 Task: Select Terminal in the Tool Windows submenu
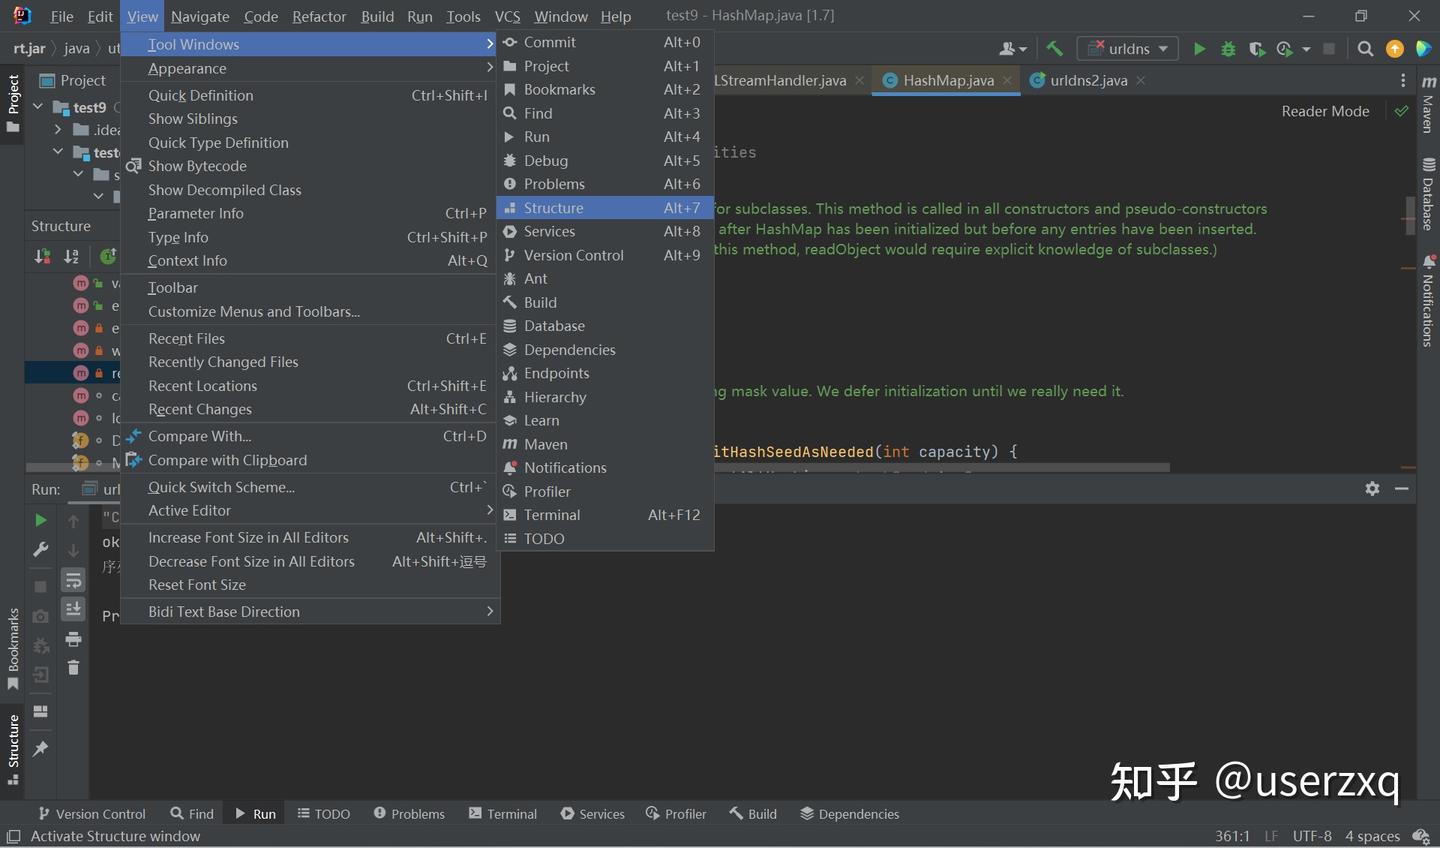pyautogui.click(x=605, y=515)
